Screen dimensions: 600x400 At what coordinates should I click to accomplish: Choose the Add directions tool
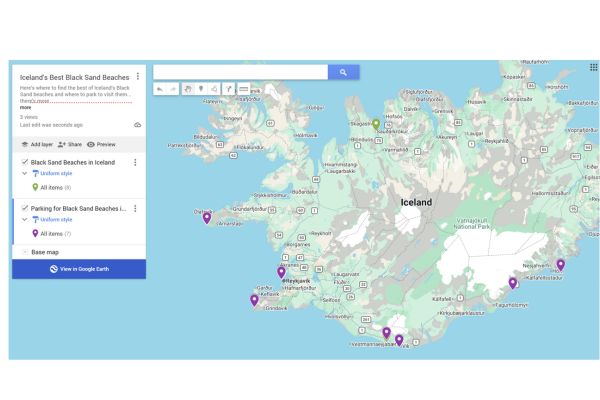point(228,89)
